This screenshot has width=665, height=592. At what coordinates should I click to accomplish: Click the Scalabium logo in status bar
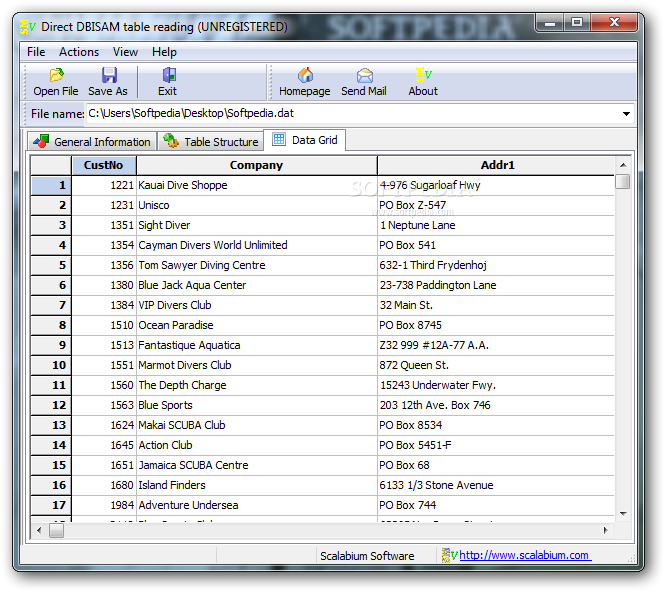pyautogui.click(x=449, y=555)
